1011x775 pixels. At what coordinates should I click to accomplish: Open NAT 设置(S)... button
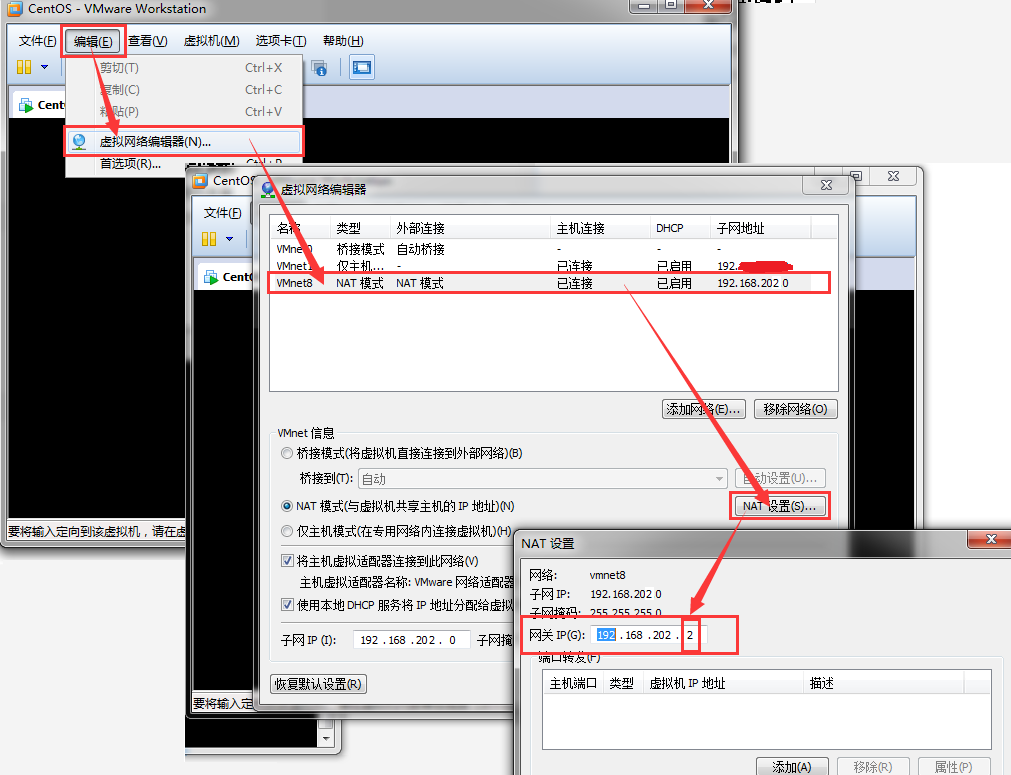pos(780,506)
